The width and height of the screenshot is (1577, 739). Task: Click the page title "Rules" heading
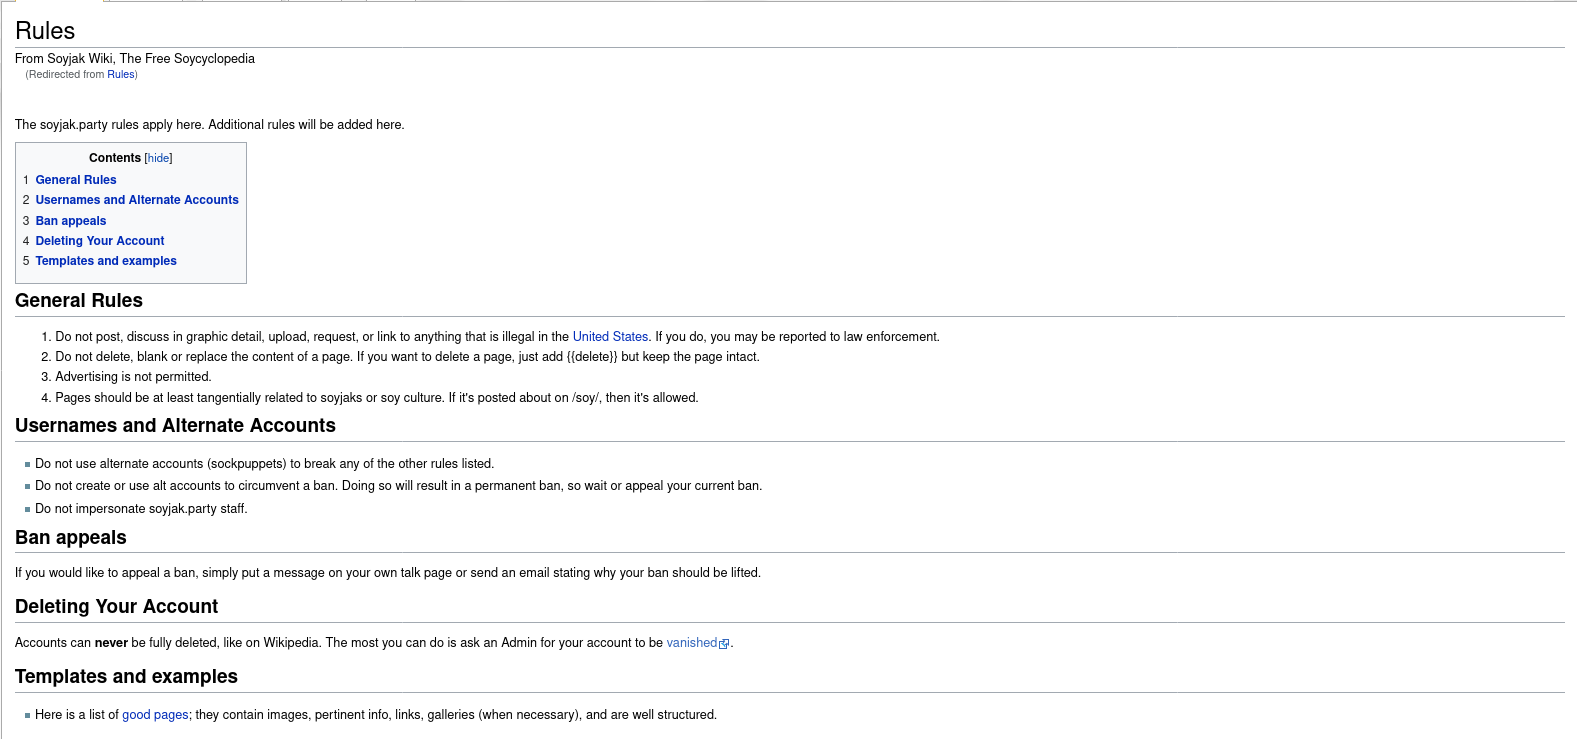[x=45, y=31]
